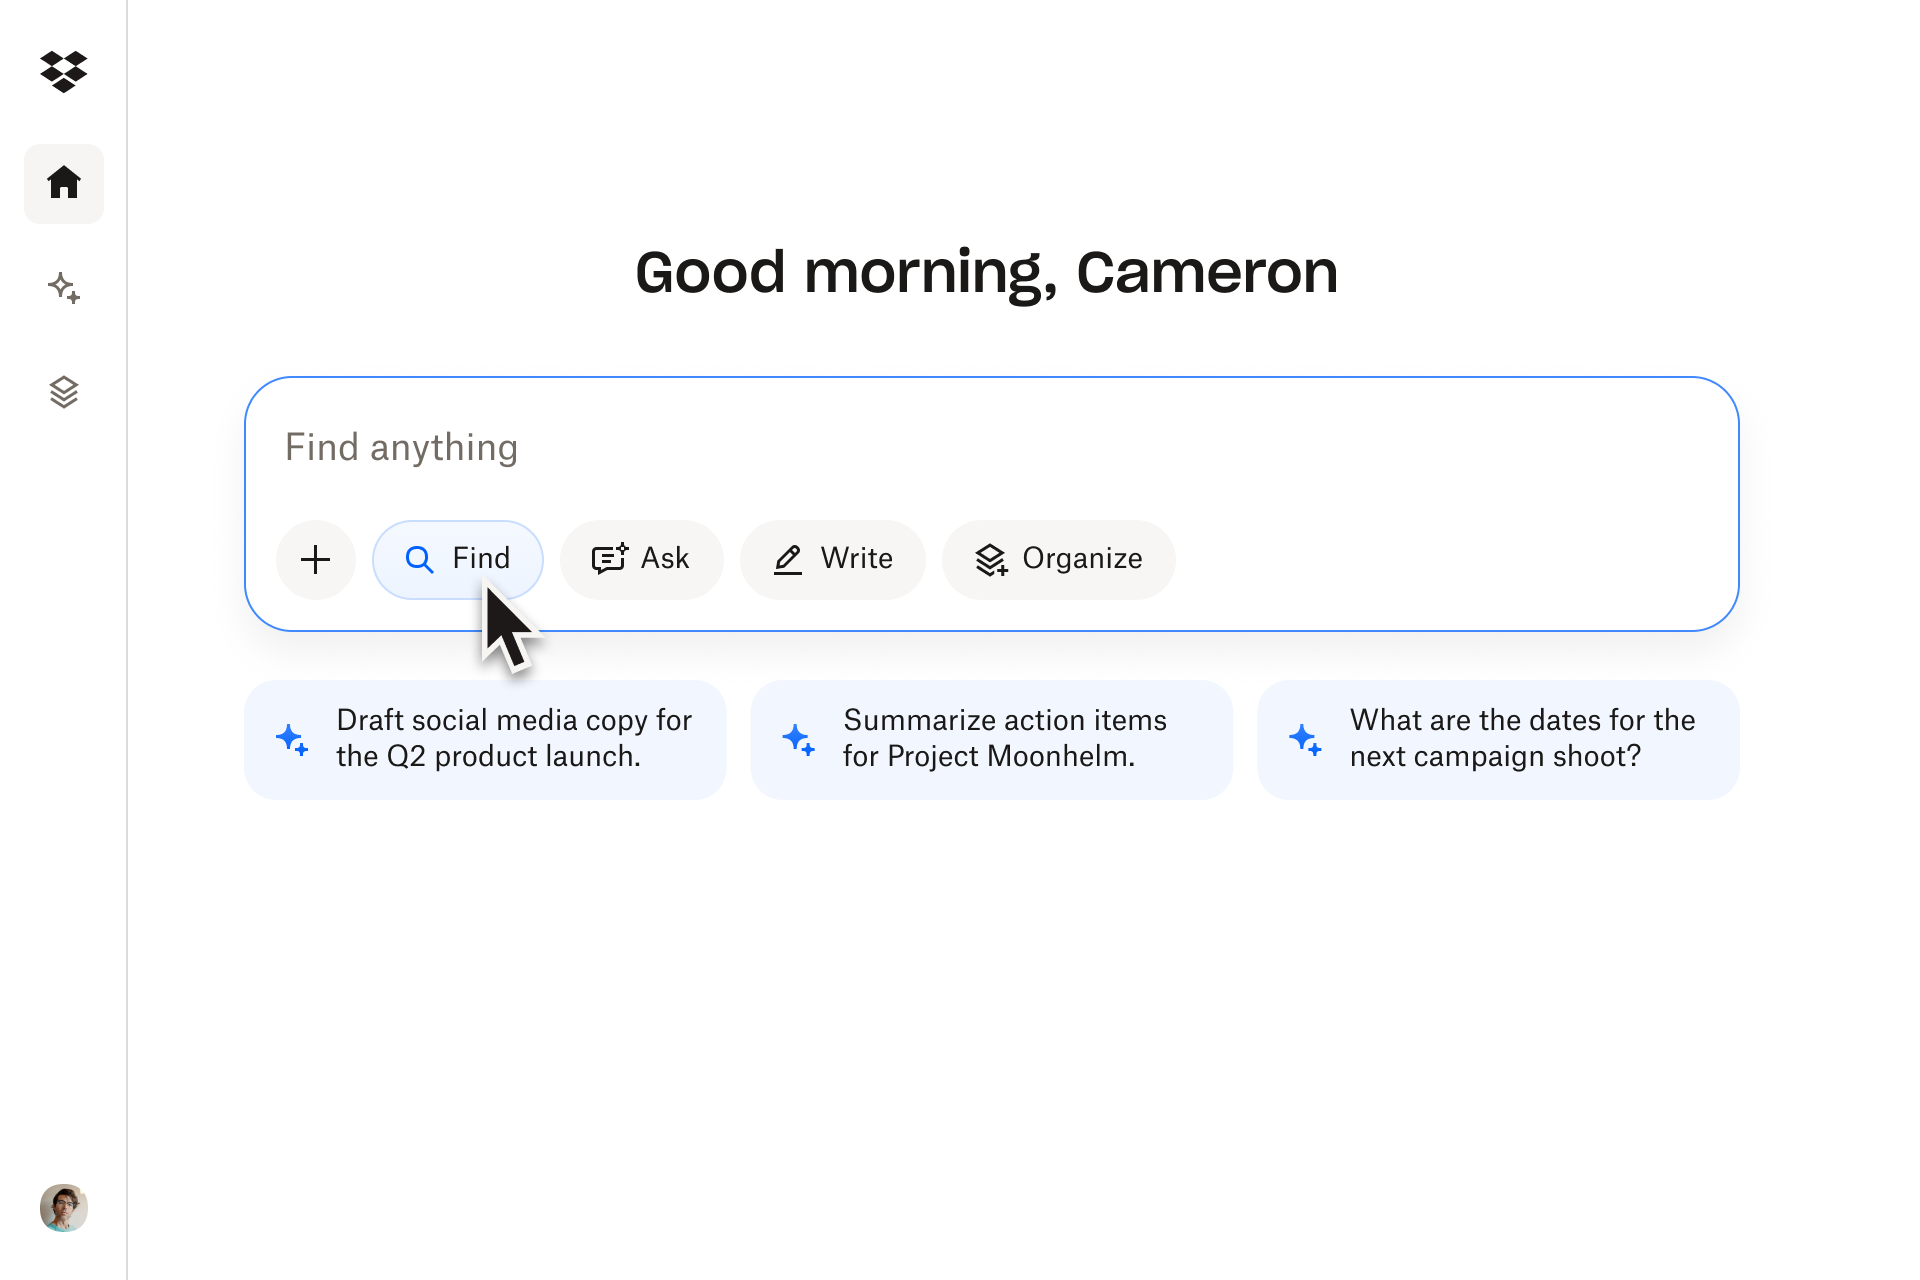Select the Find mode pill
Image resolution: width=1920 pixels, height=1280 pixels.
click(x=458, y=559)
